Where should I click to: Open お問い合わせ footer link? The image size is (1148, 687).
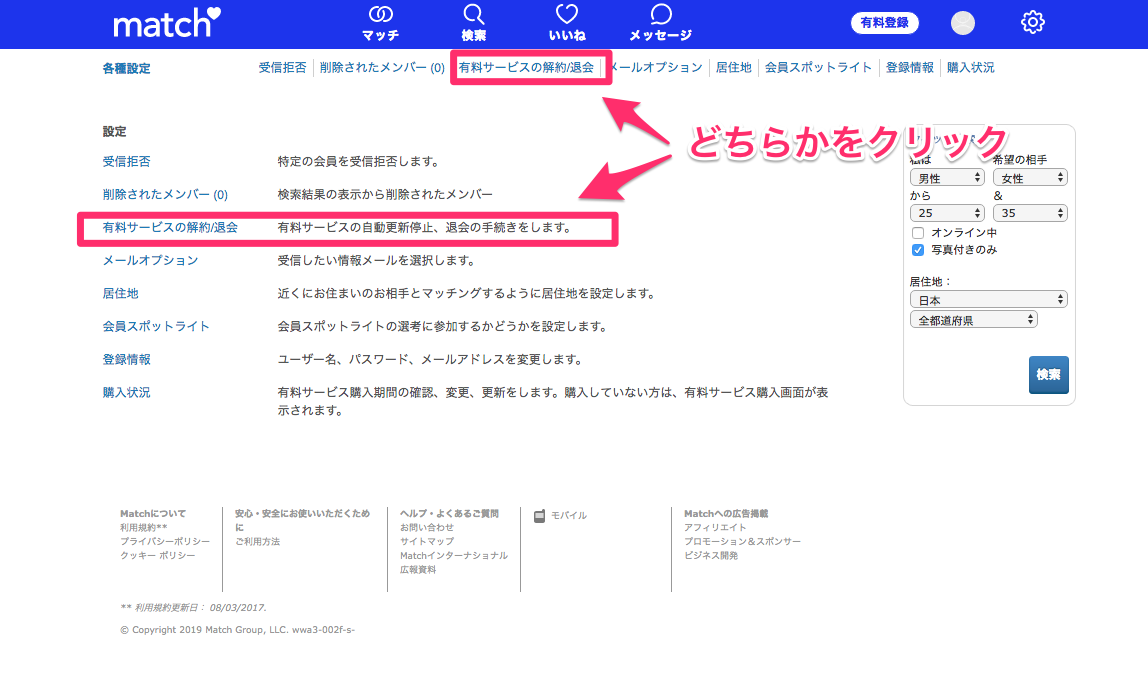point(427,527)
